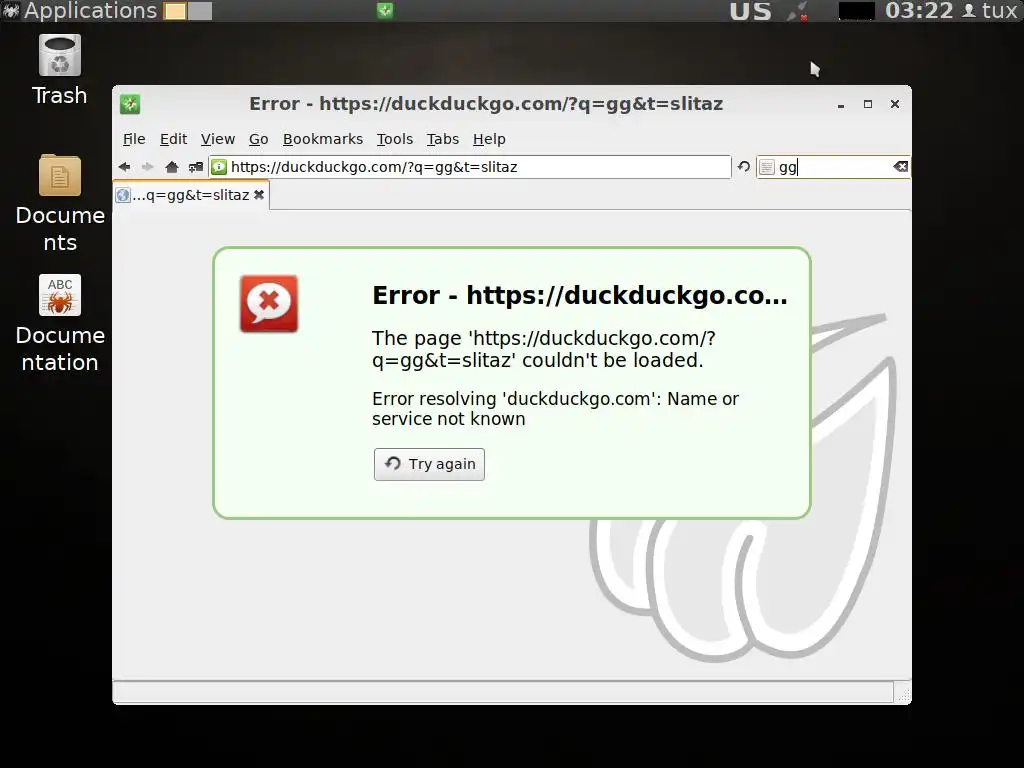The height and width of the screenshot is (768, 1024).
Task: Switch to the first workspace in pager
Action: tap(175, 11)
